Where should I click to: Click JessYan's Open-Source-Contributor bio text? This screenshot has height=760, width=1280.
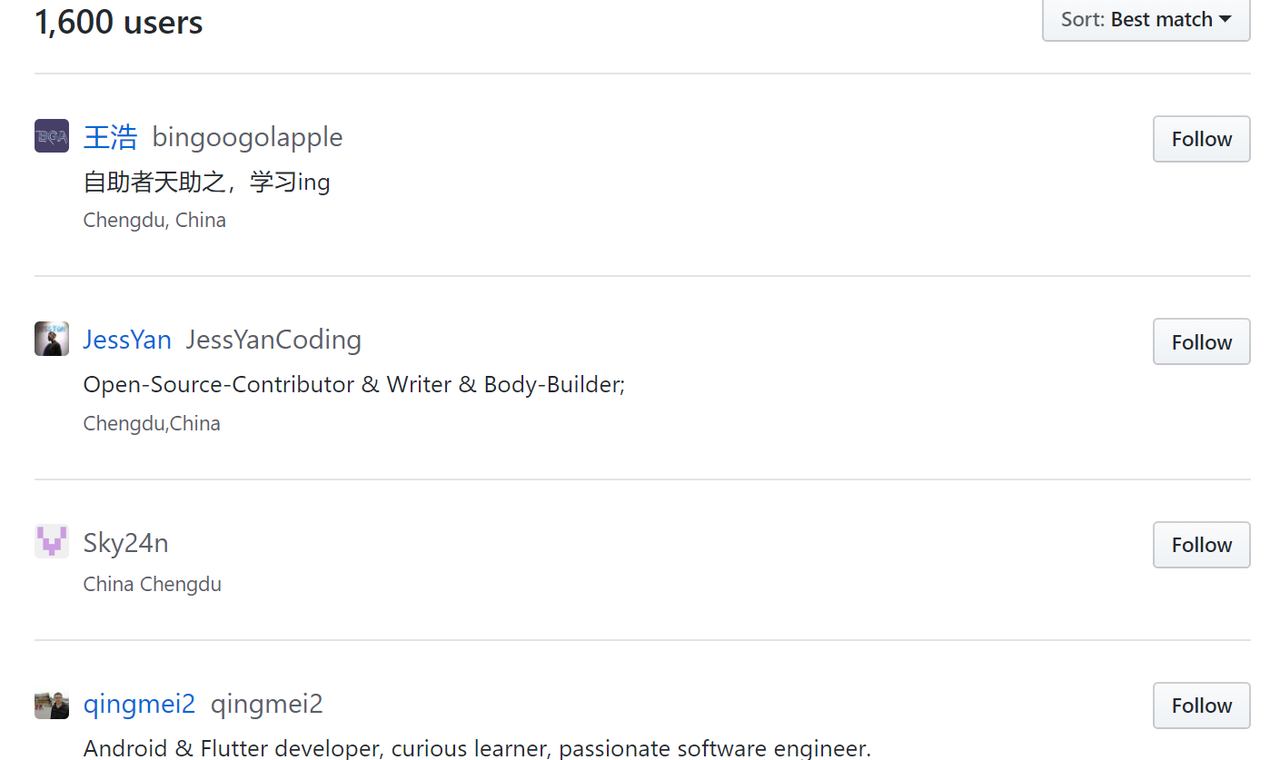point(354,385)
